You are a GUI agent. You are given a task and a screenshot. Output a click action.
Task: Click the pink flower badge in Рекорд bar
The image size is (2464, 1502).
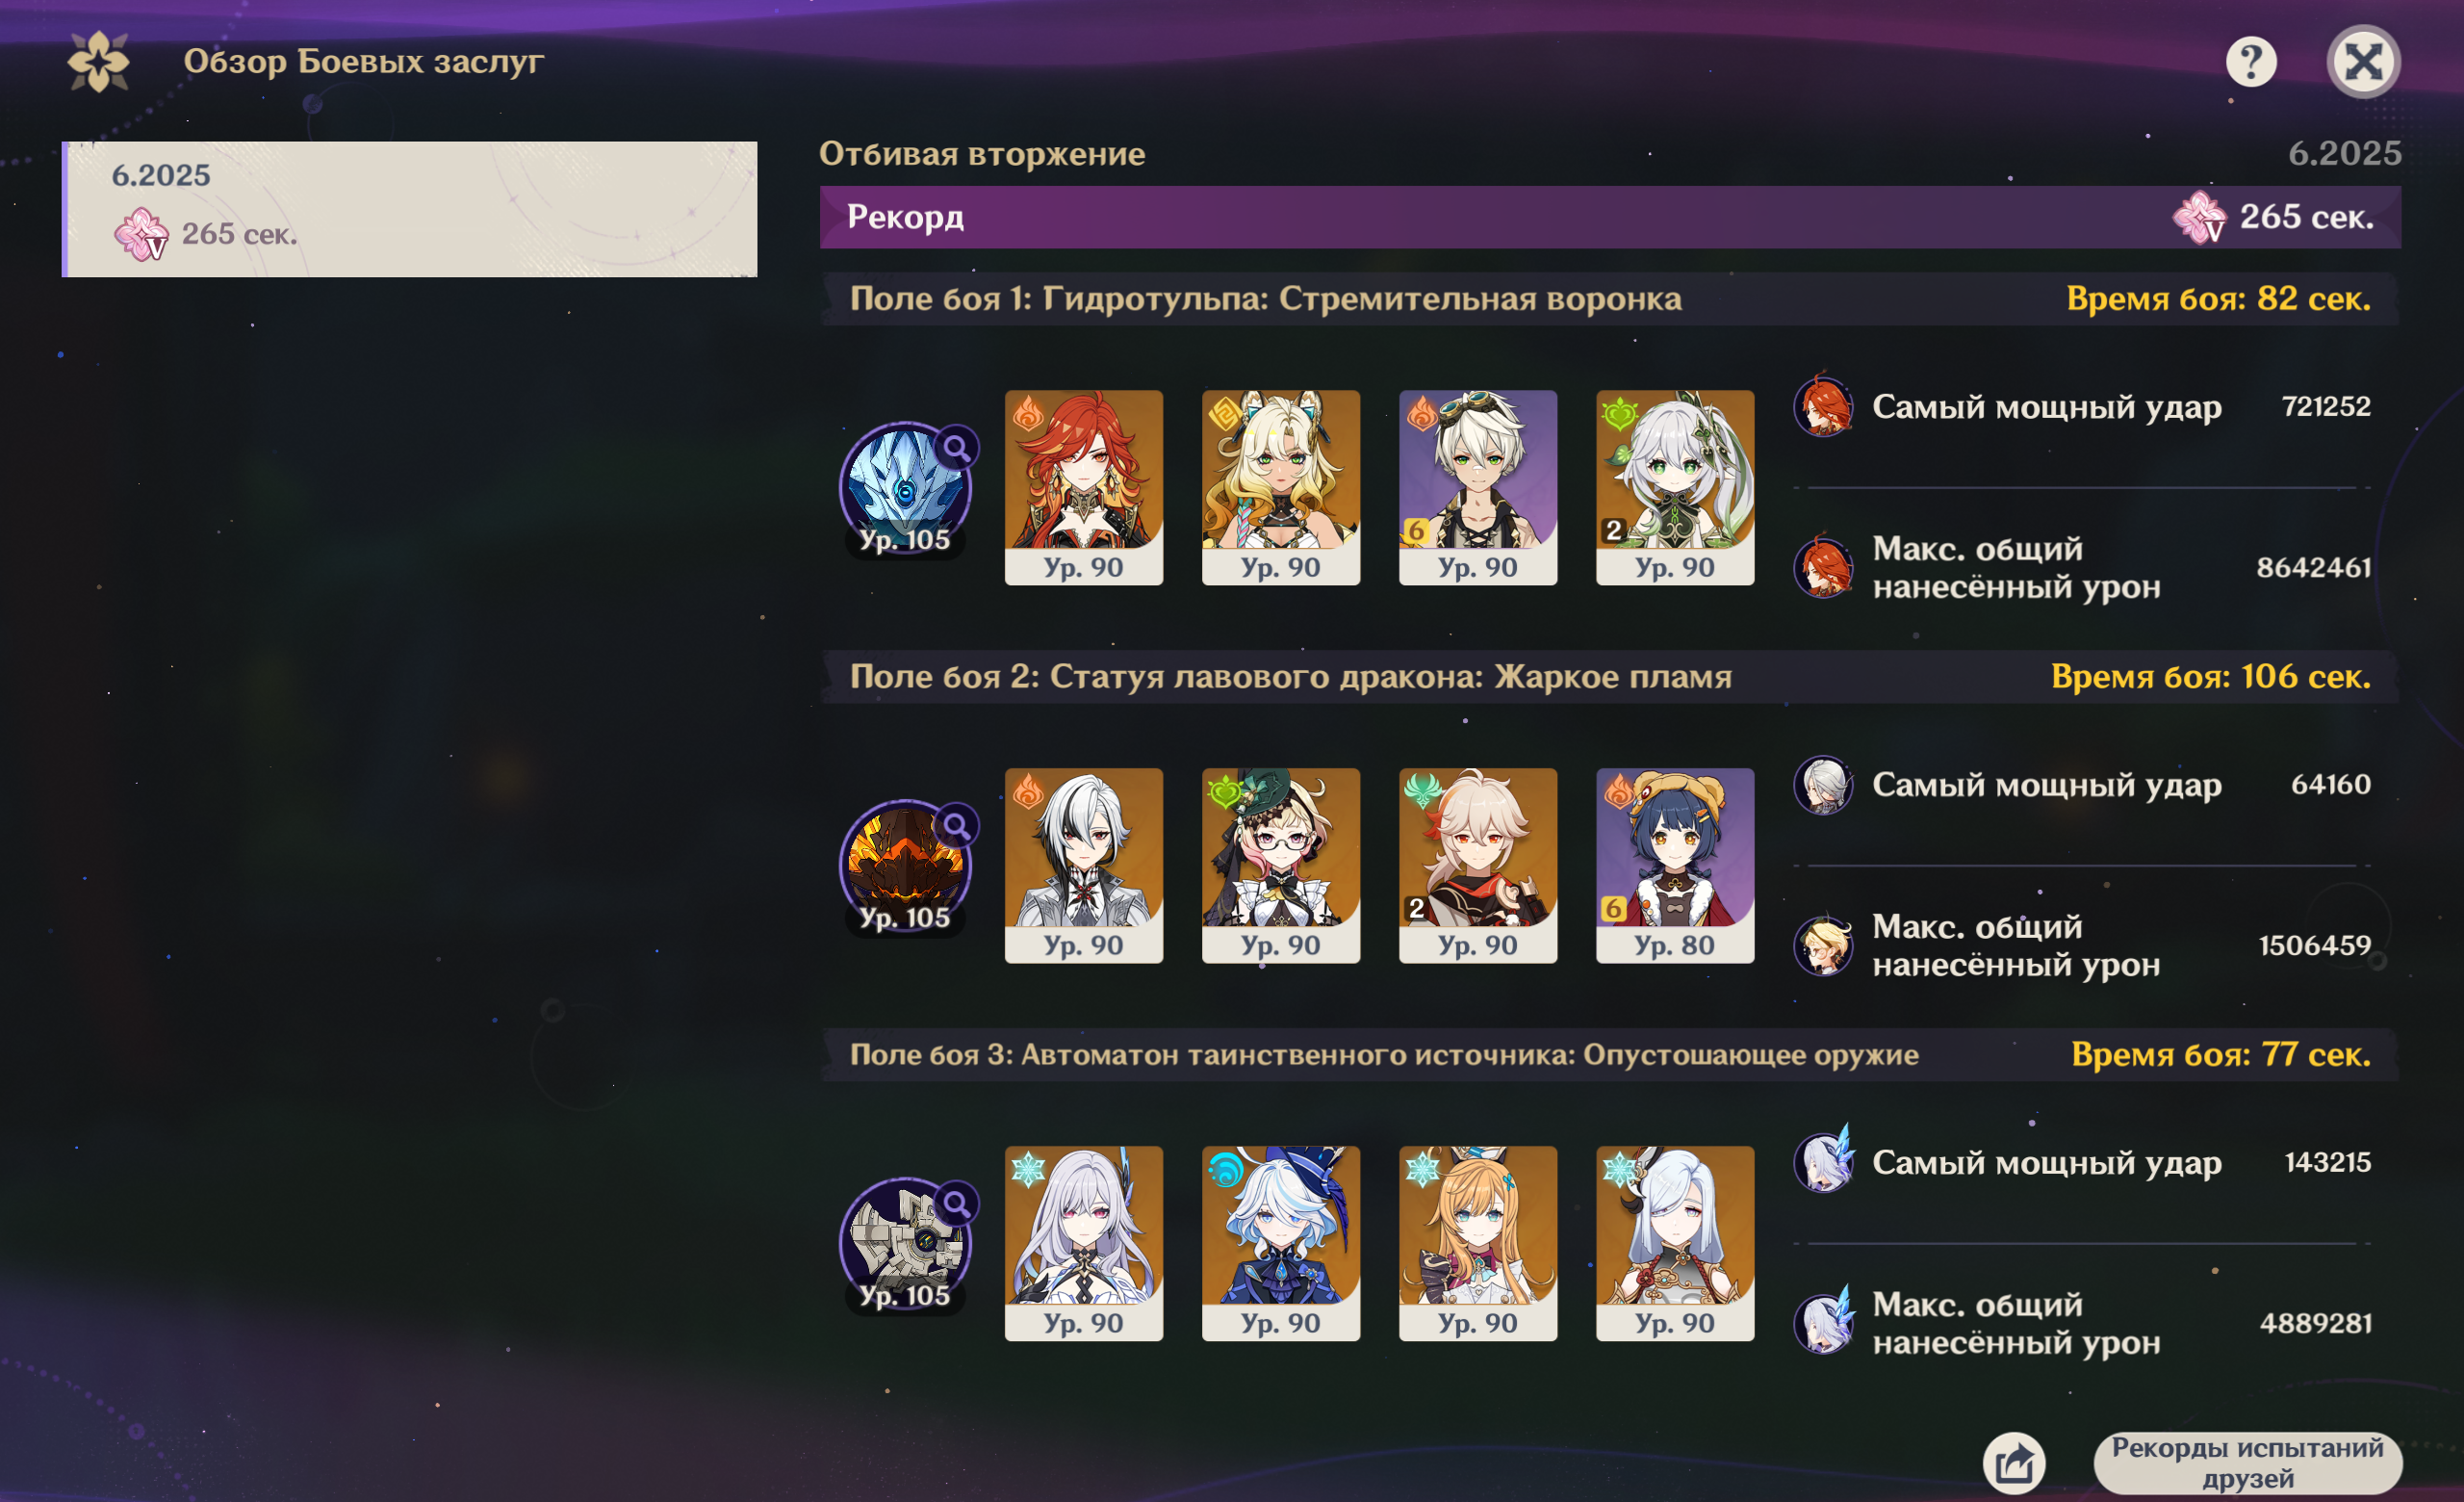pyautogui.click(x=2199, y=217)
